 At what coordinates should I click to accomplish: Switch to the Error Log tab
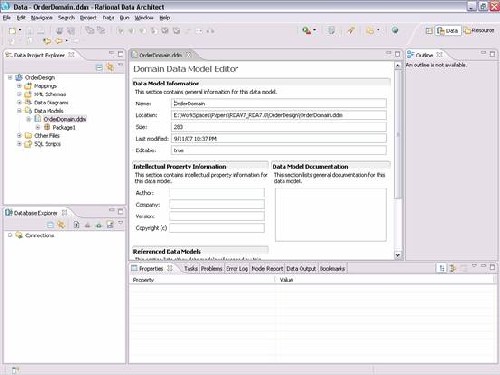(x=237, y=269)
